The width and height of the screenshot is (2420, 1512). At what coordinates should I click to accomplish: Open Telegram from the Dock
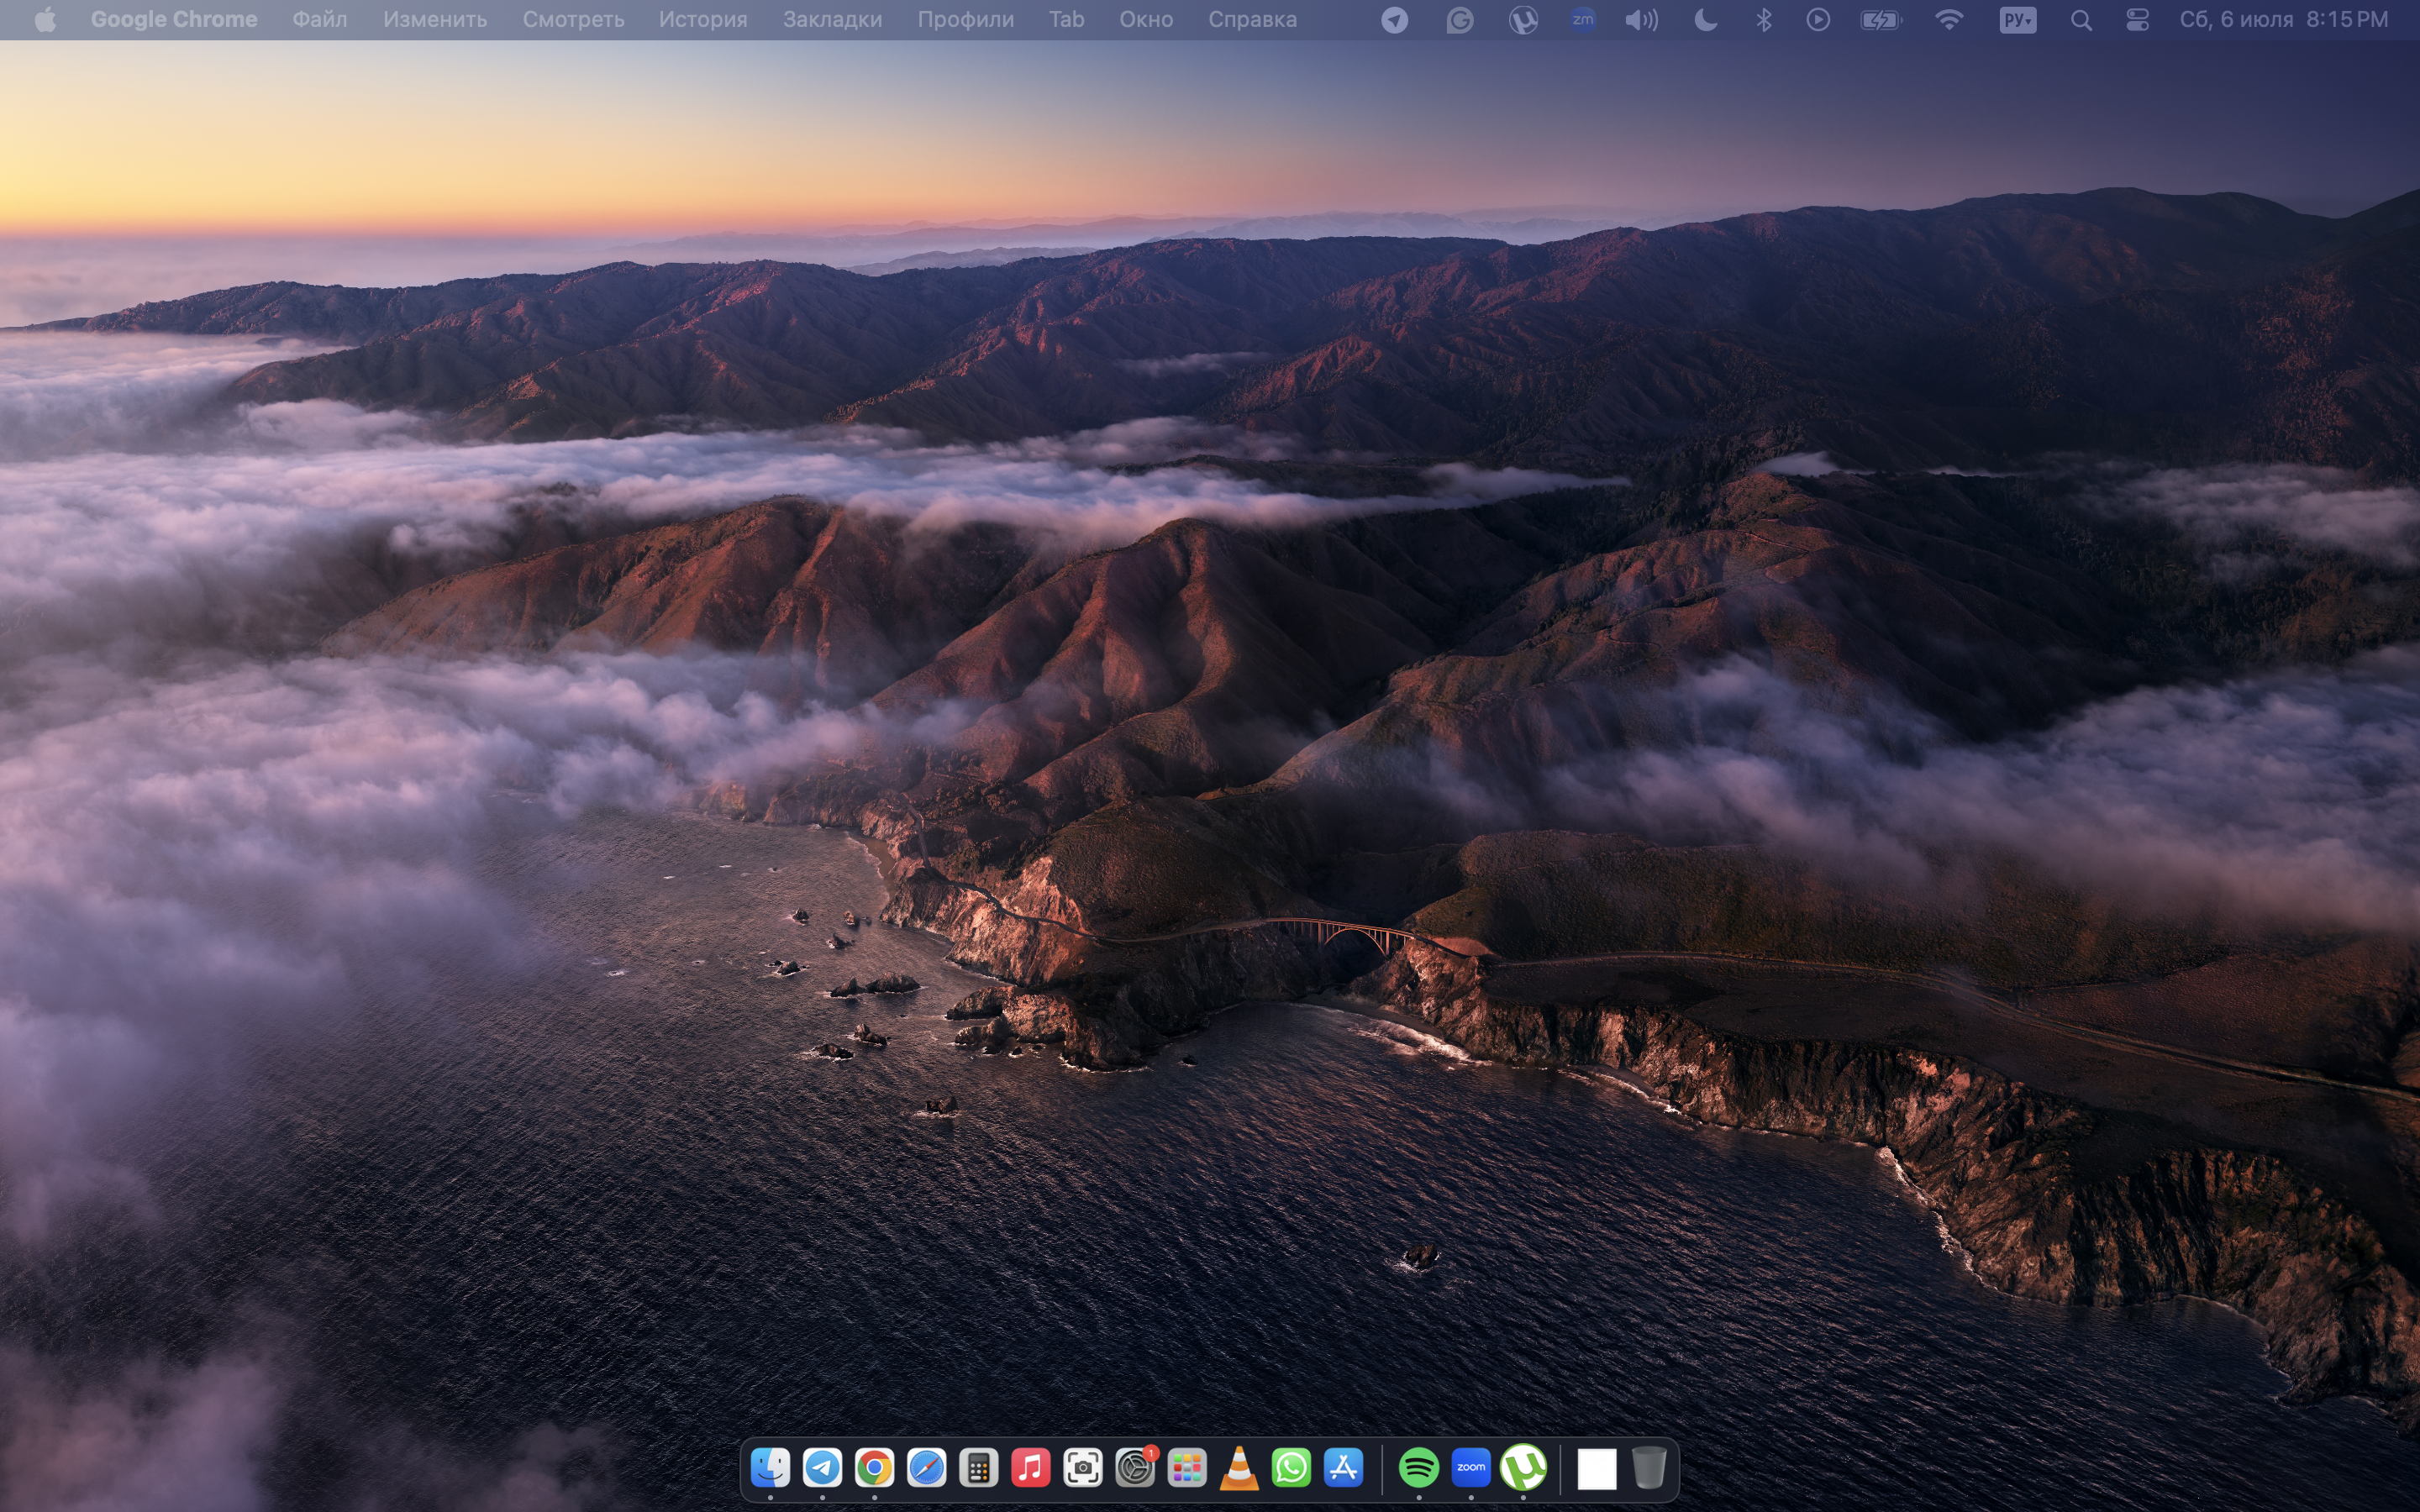[822, 1468]
